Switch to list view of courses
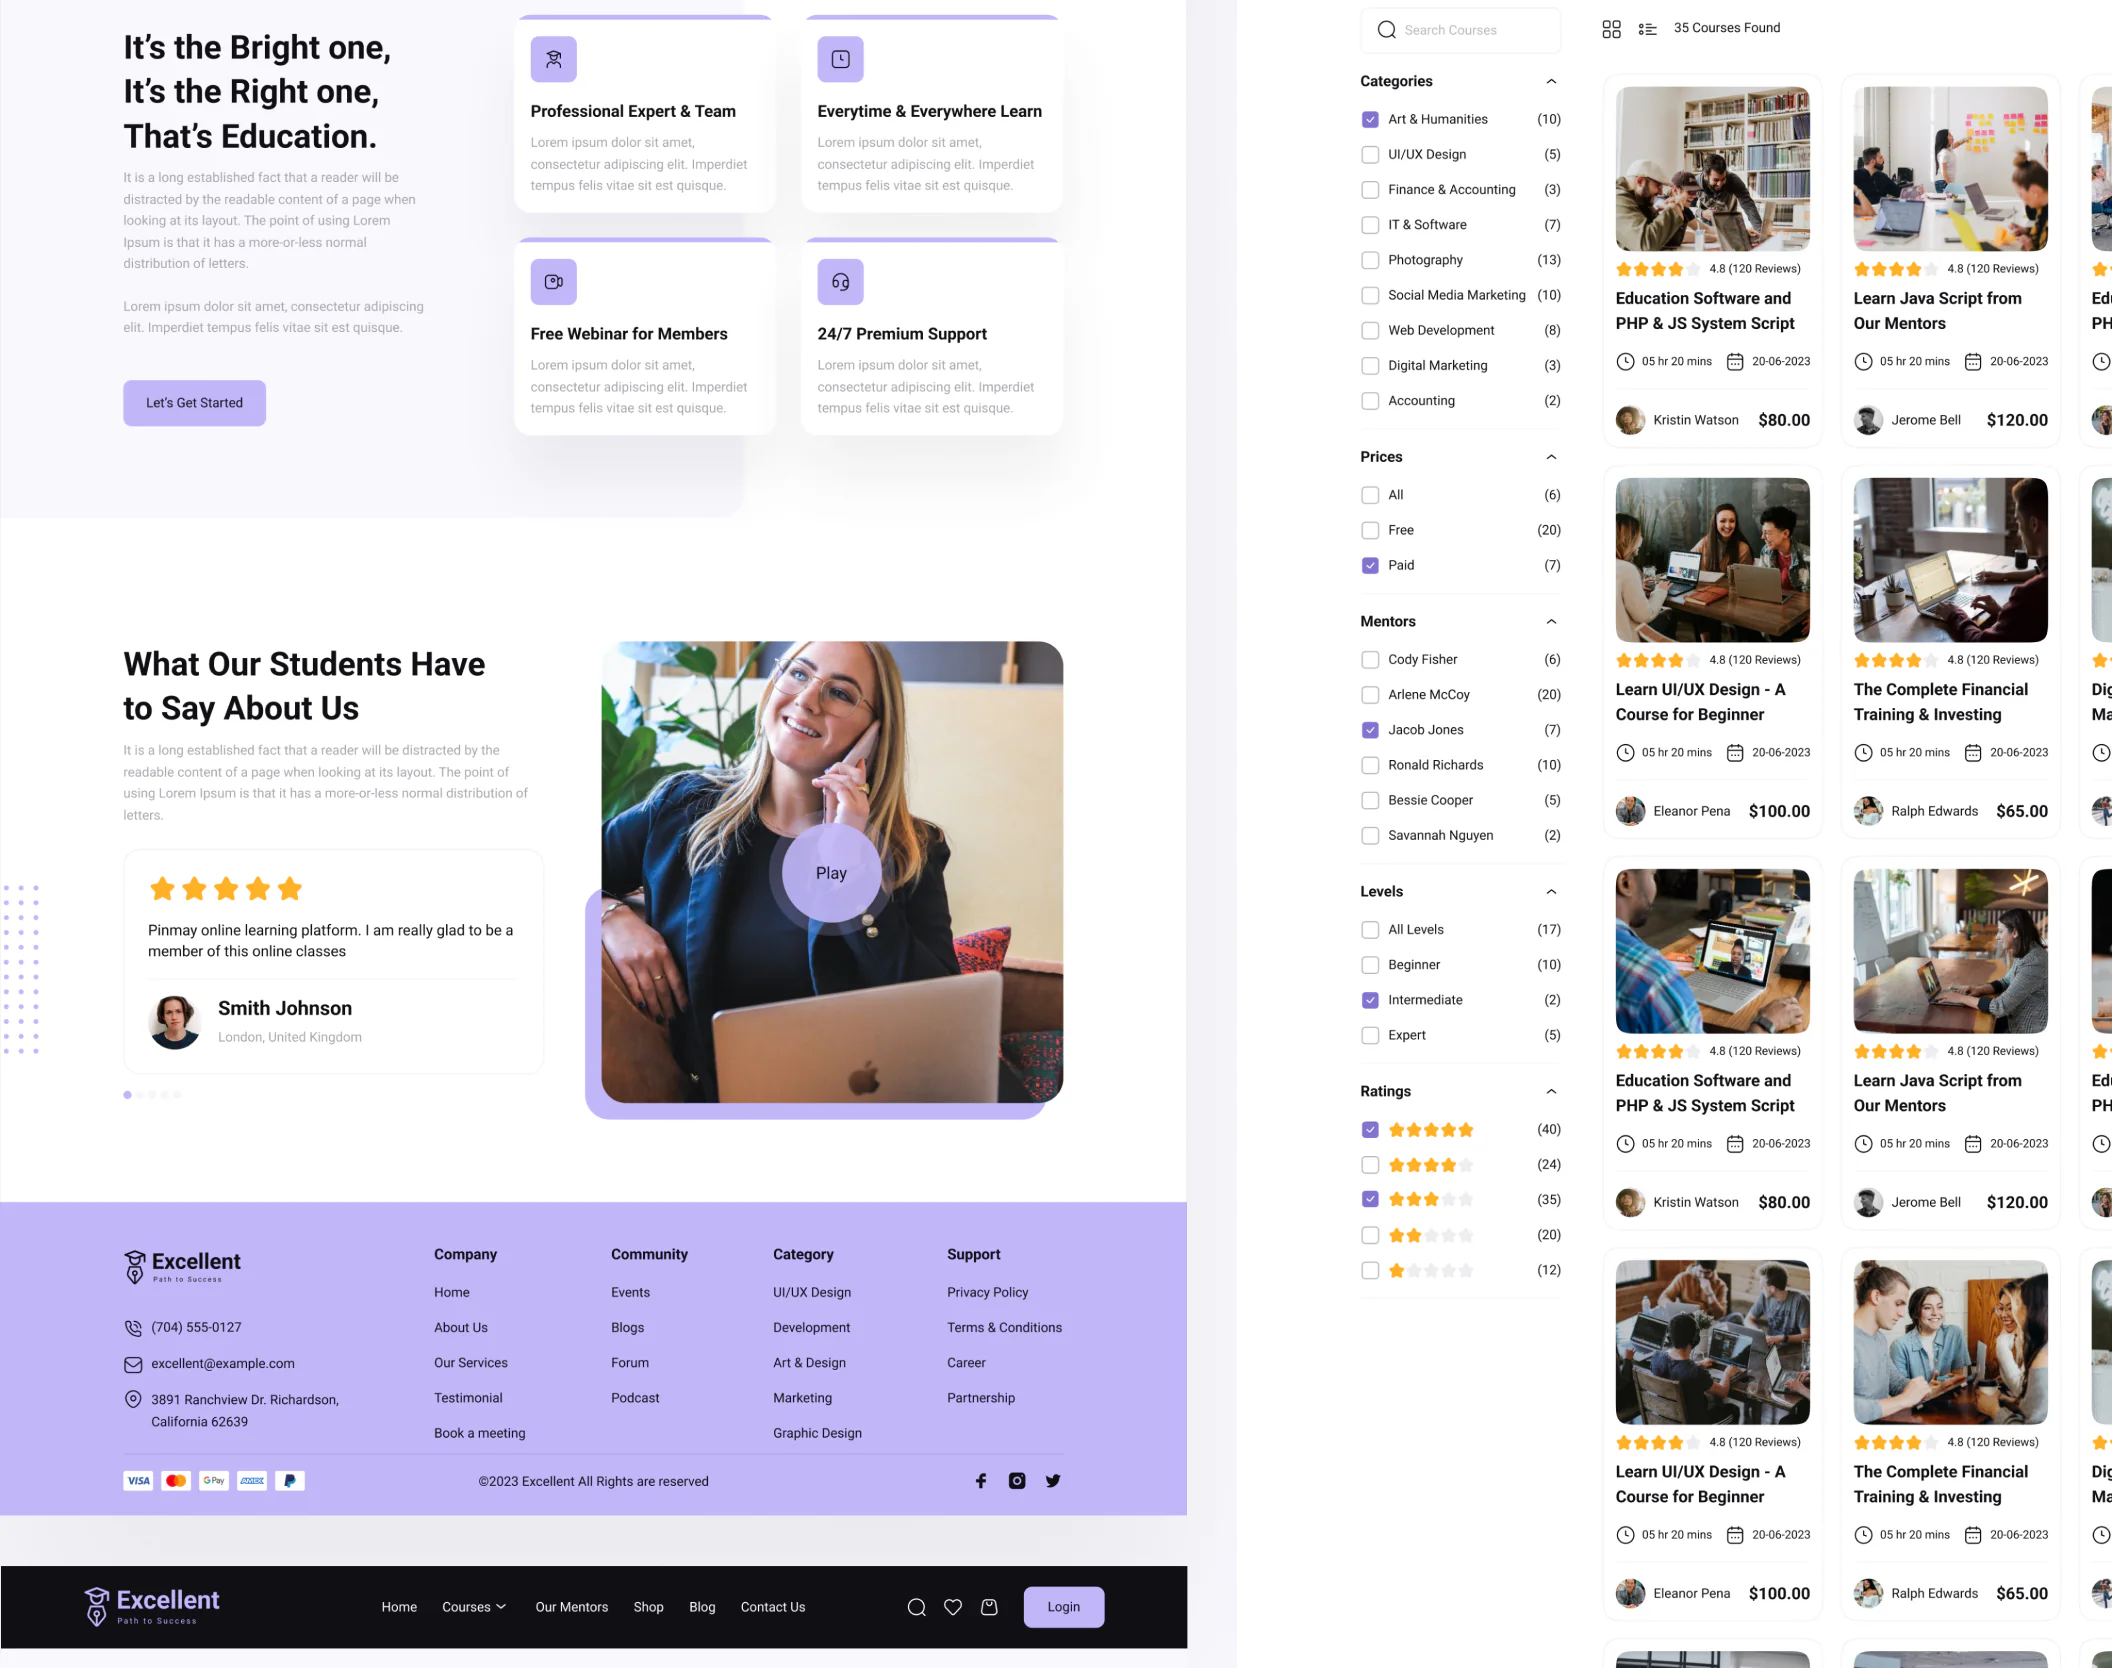Screen dimensions: 2112x1668 (x=1647, y=29)
